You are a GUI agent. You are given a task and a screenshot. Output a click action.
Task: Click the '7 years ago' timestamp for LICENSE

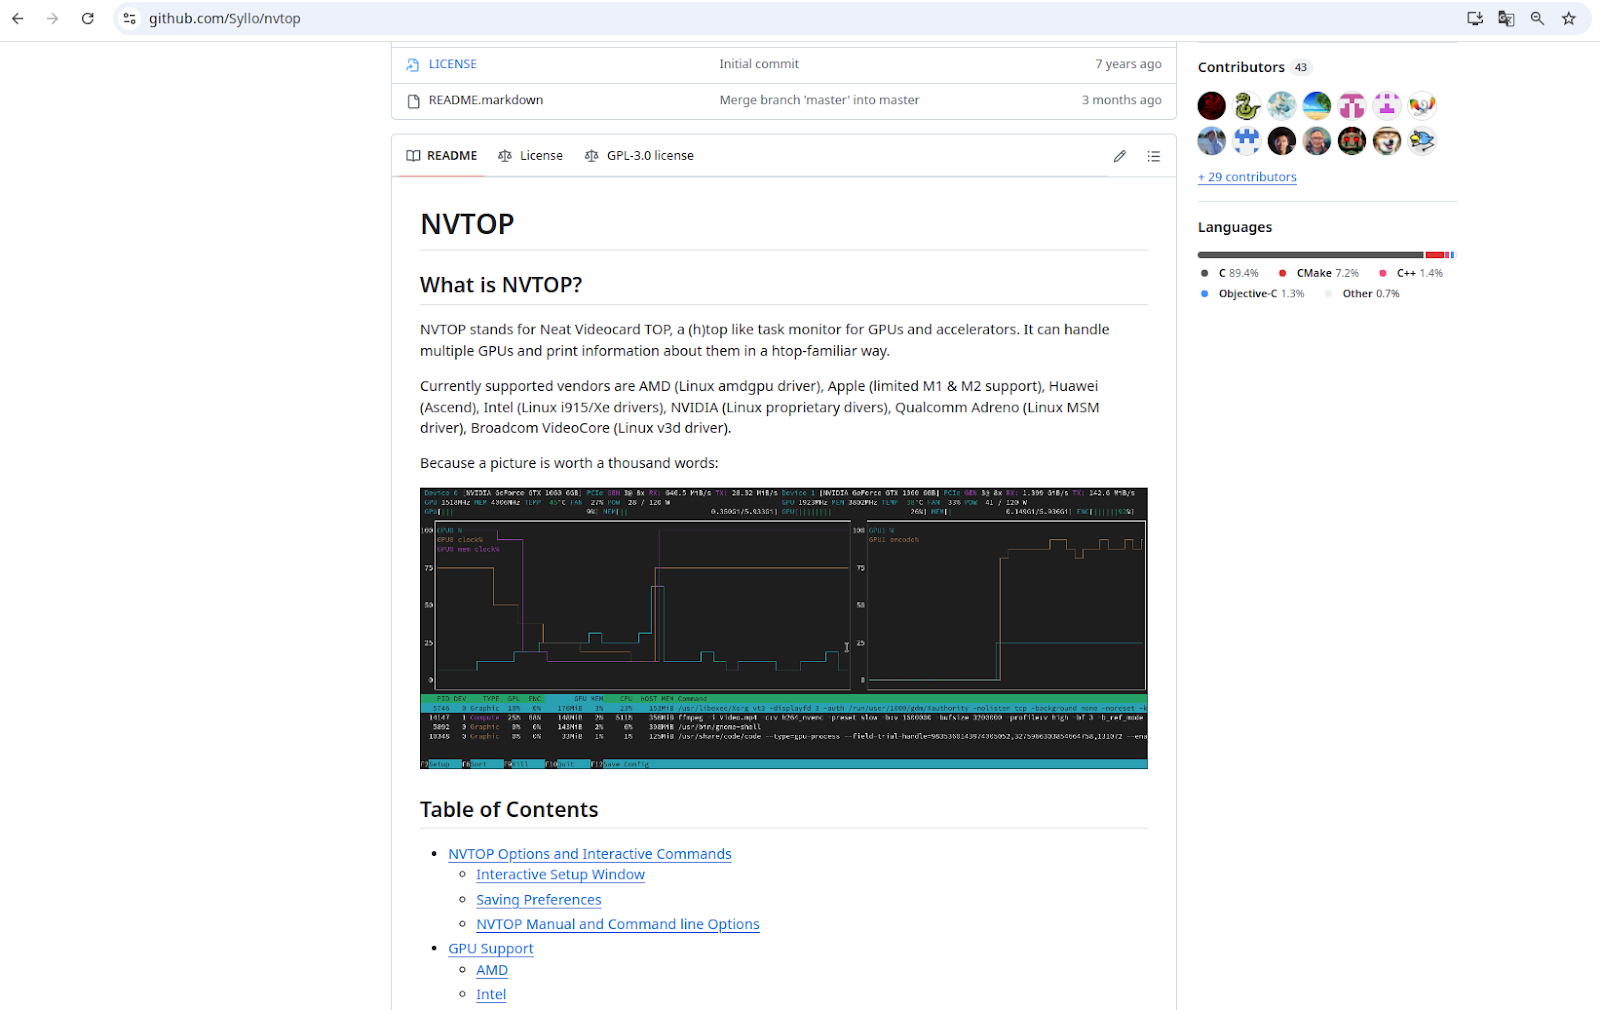1128,64
